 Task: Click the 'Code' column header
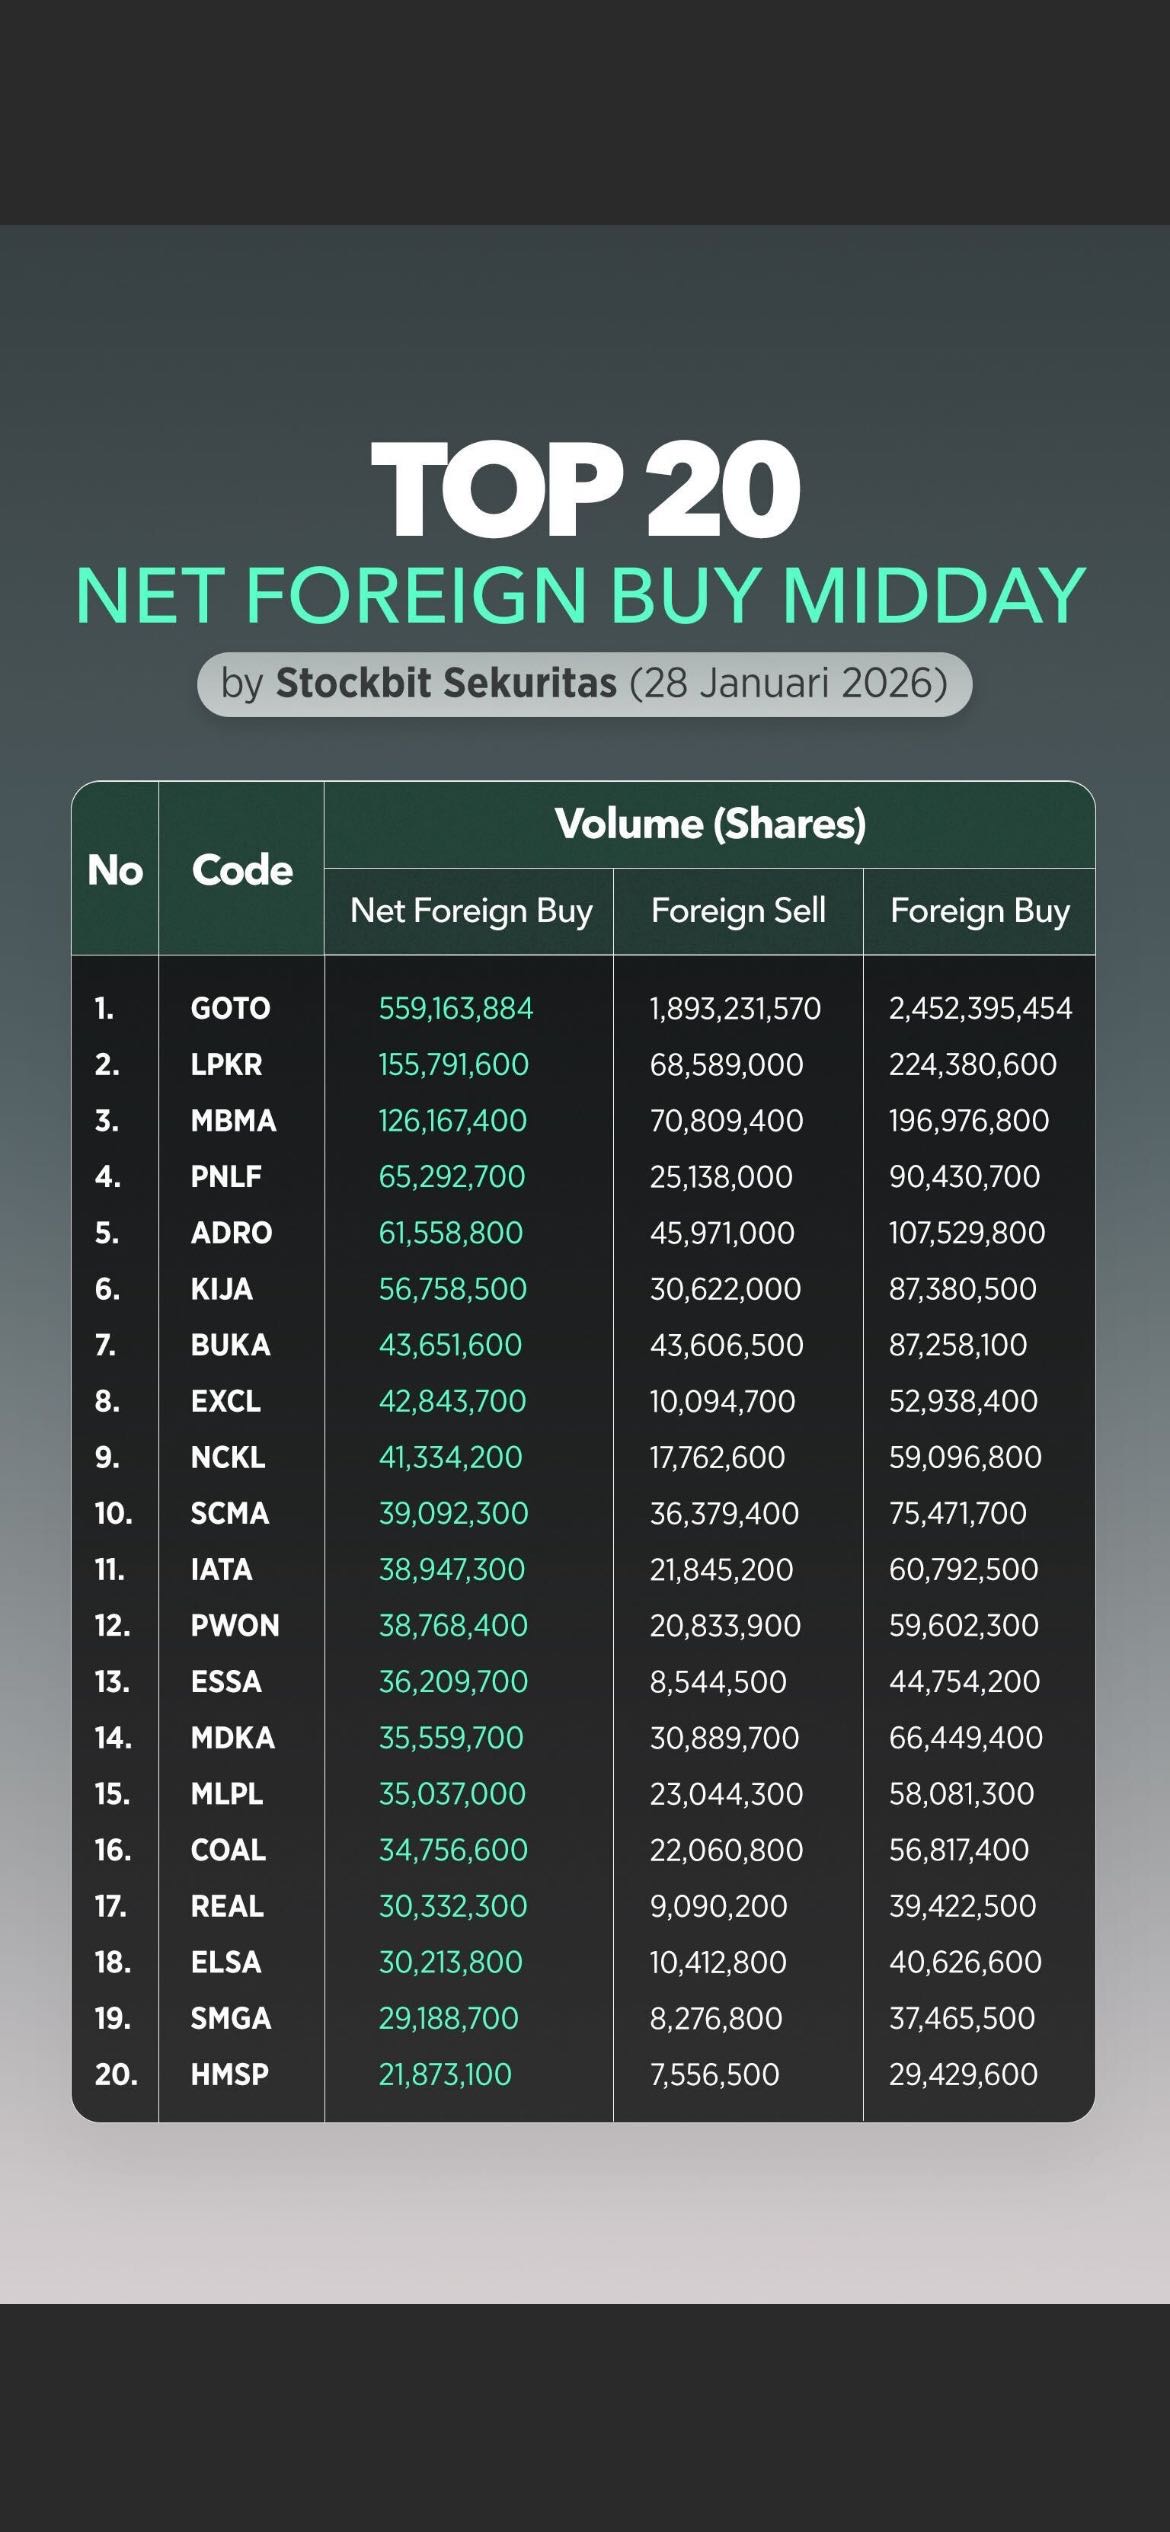pos(242,870)
